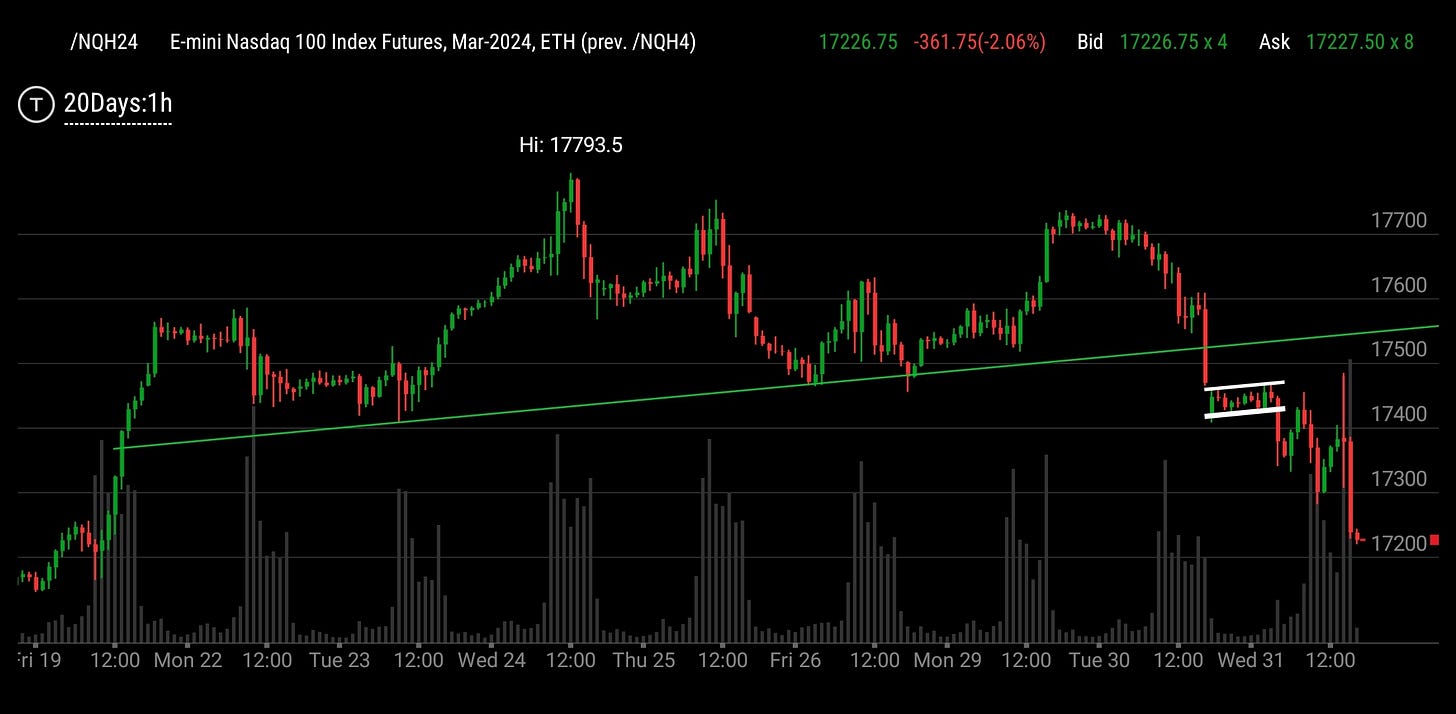Click the 17600 price axis label

tap(1399, 285)
